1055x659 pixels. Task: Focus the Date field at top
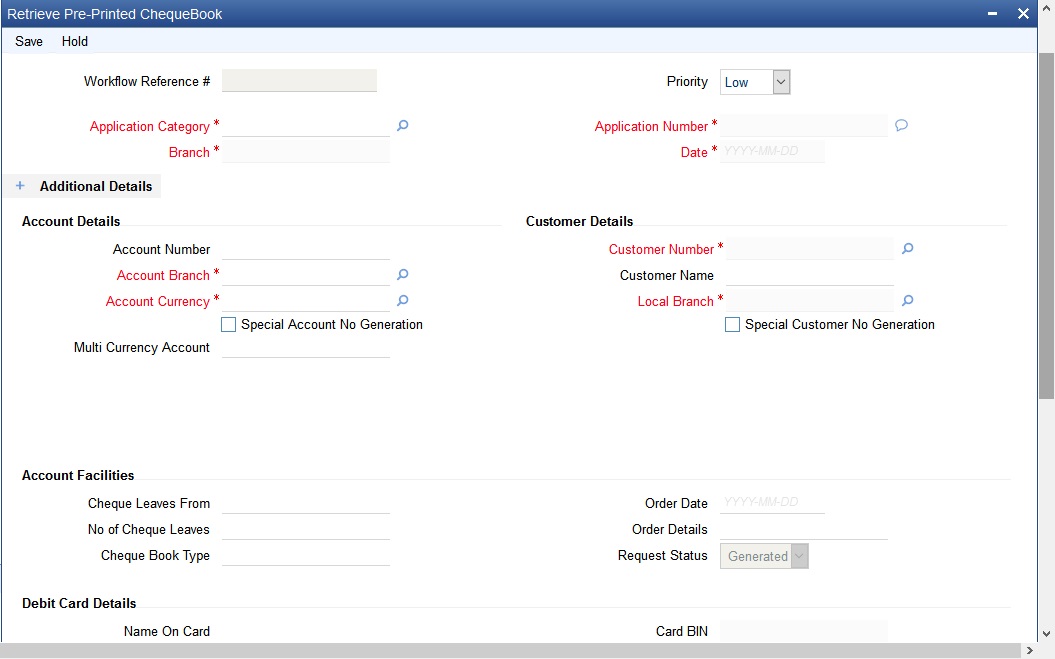click(772, 151)
